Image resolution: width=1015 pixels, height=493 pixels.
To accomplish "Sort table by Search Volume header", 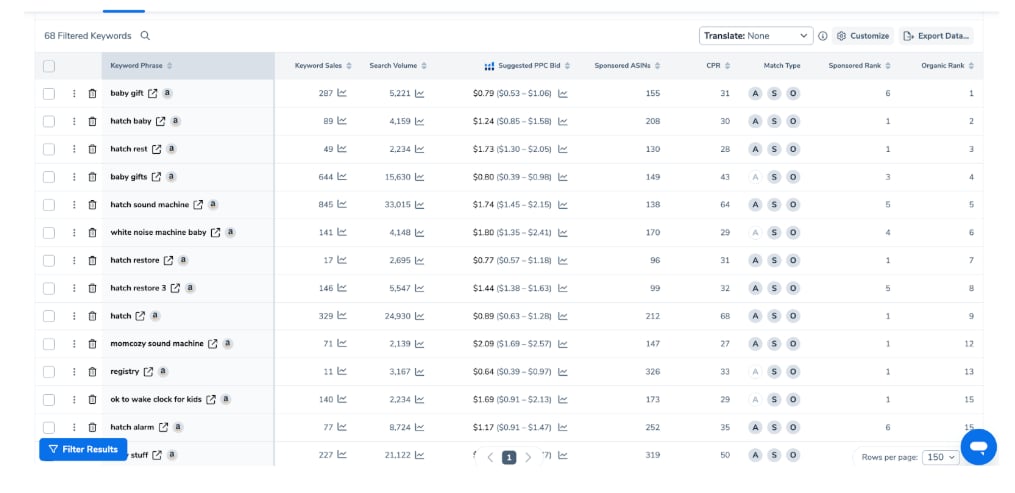I will [x=397, y=66].
